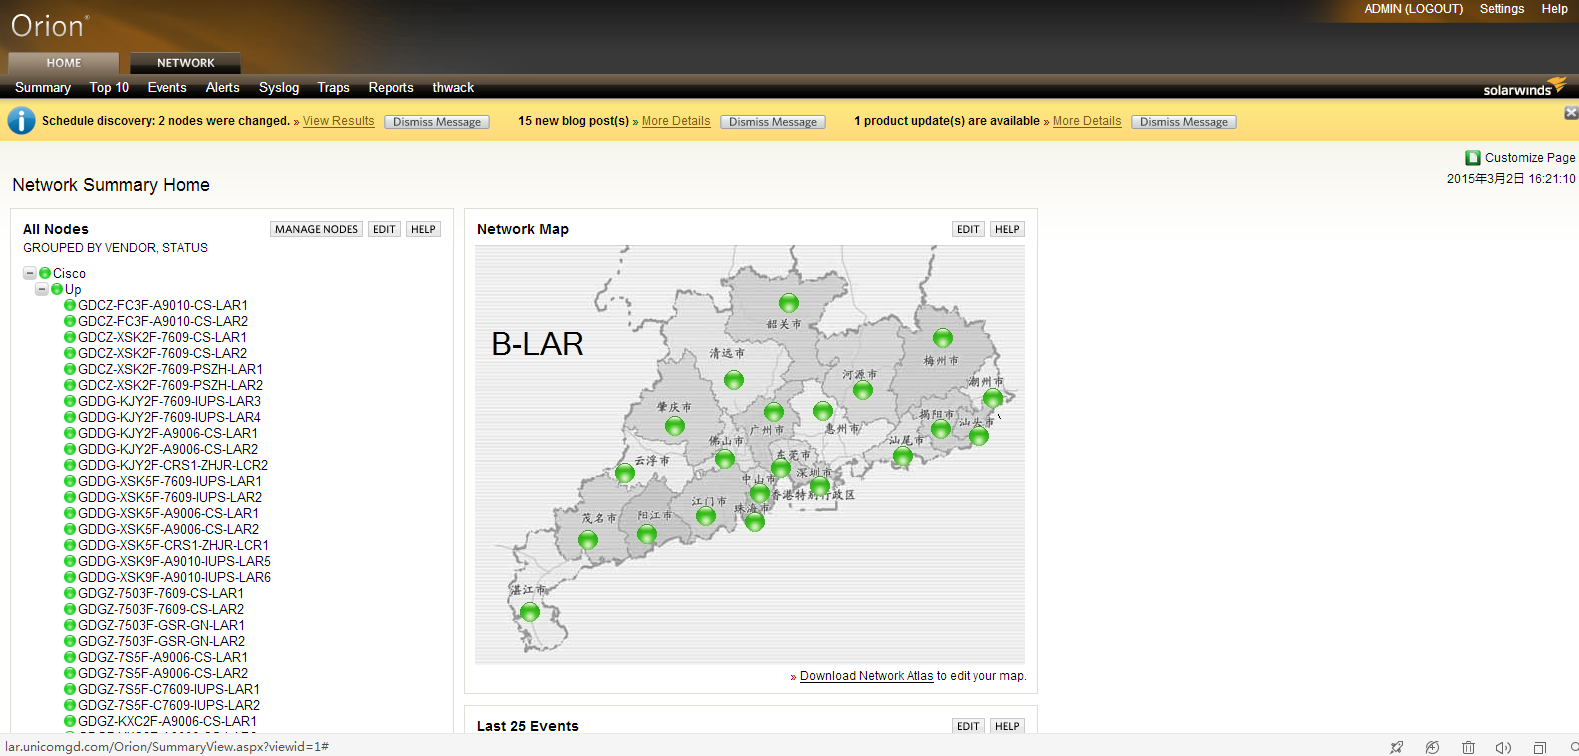Open node GDGZ-7503F-GSR-GN-LAR1
The width and height of the screenshot is (1579, 756).
[161, 625]
